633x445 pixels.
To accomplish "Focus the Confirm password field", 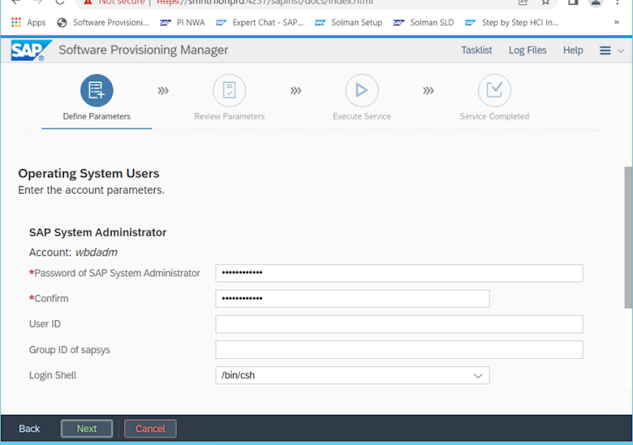I will pos(352,299).
